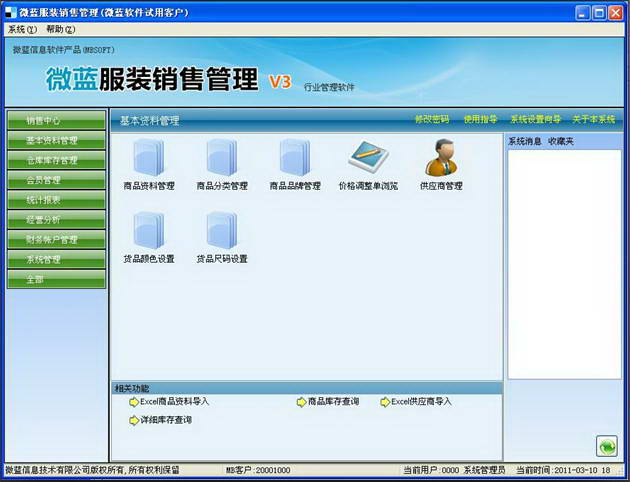Open 系统 menu
Screen dimensions: 630x482
pyautogui.click(x=22, y=29)
